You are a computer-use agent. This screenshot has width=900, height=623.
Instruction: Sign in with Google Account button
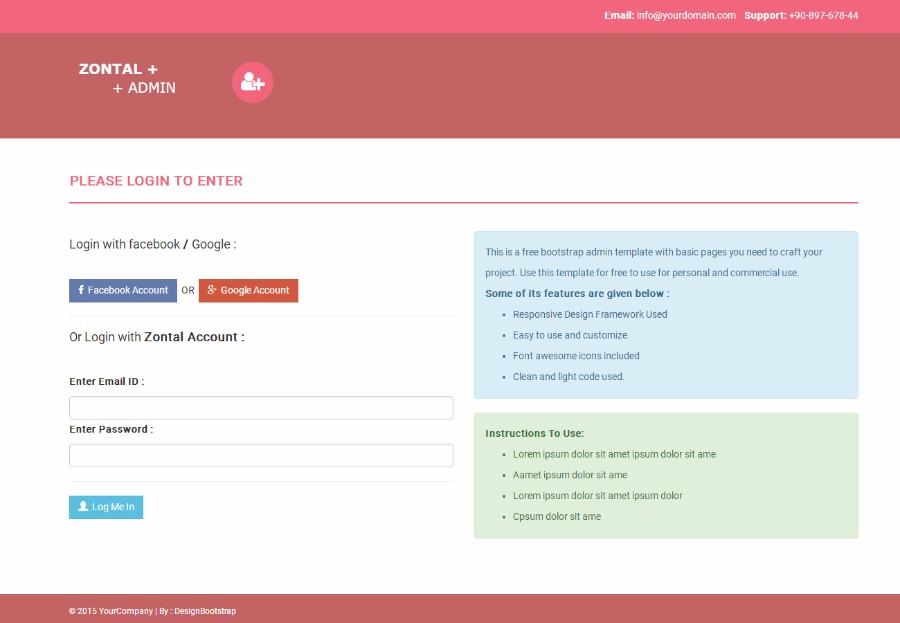pyautogui.click(x=249, y=291)
